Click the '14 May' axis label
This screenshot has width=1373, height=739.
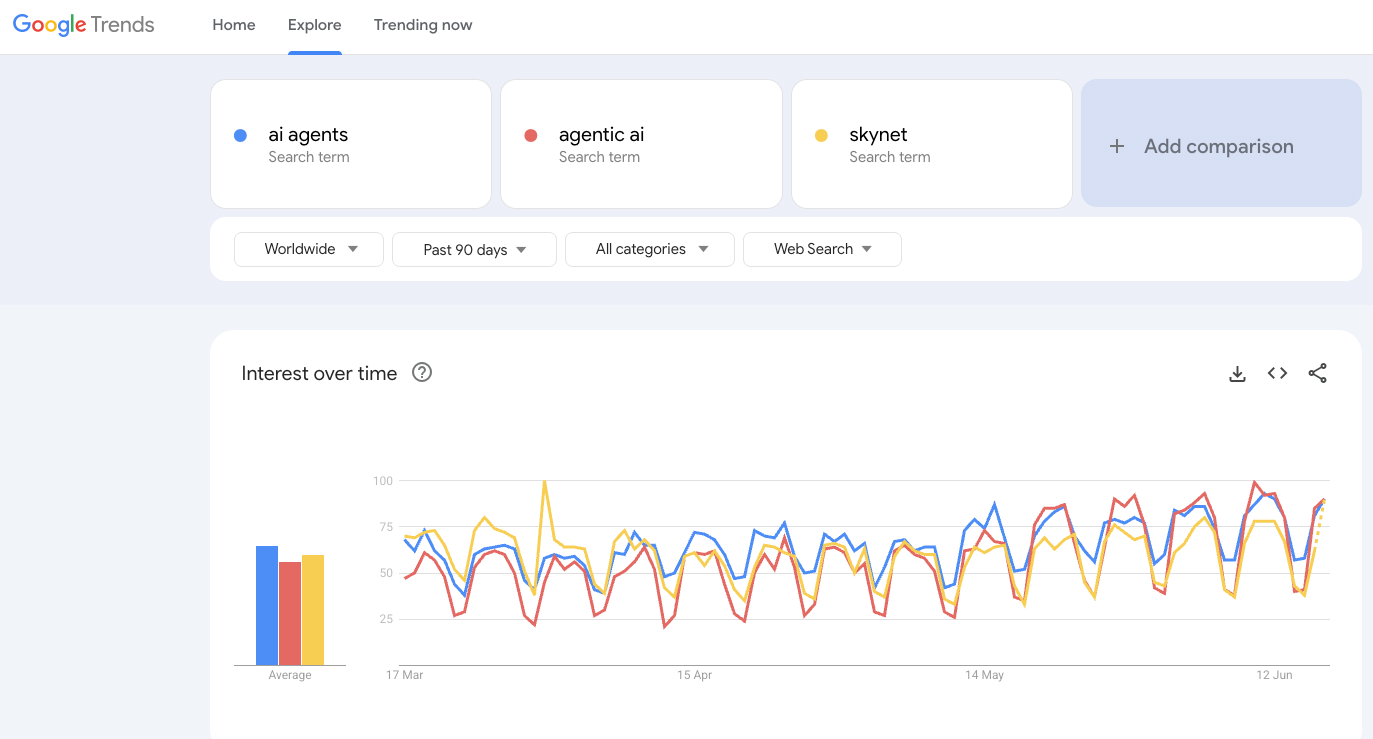985,675
